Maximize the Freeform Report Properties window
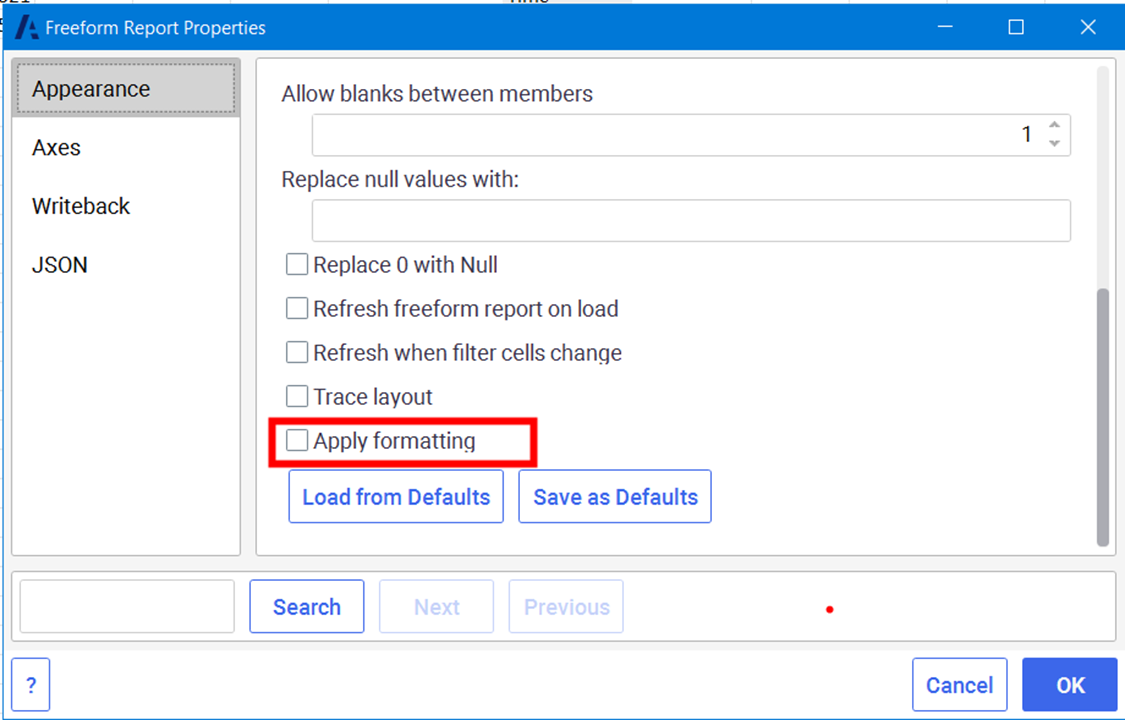Viewport: 1125px width, 720px height. pos(1016,27)
